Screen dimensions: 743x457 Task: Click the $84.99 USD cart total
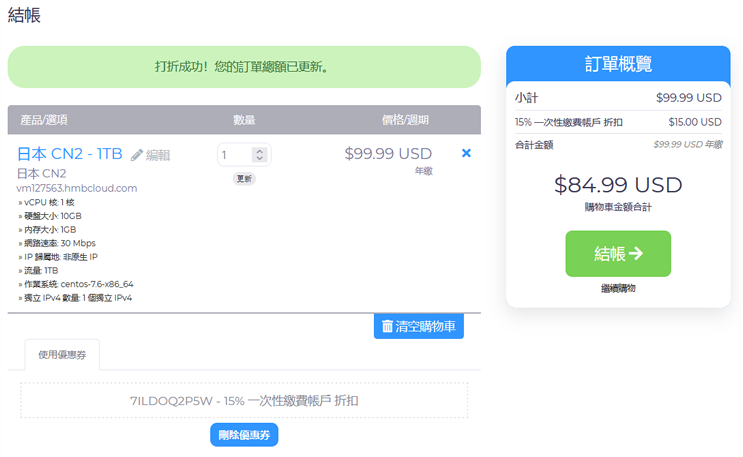tap(618, 185)
